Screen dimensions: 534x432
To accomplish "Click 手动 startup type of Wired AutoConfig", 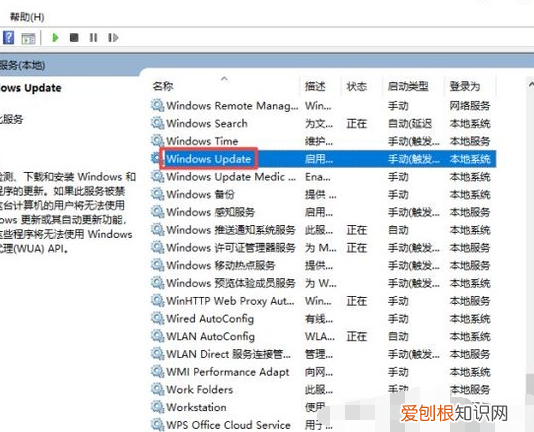I will coord(398,319).
